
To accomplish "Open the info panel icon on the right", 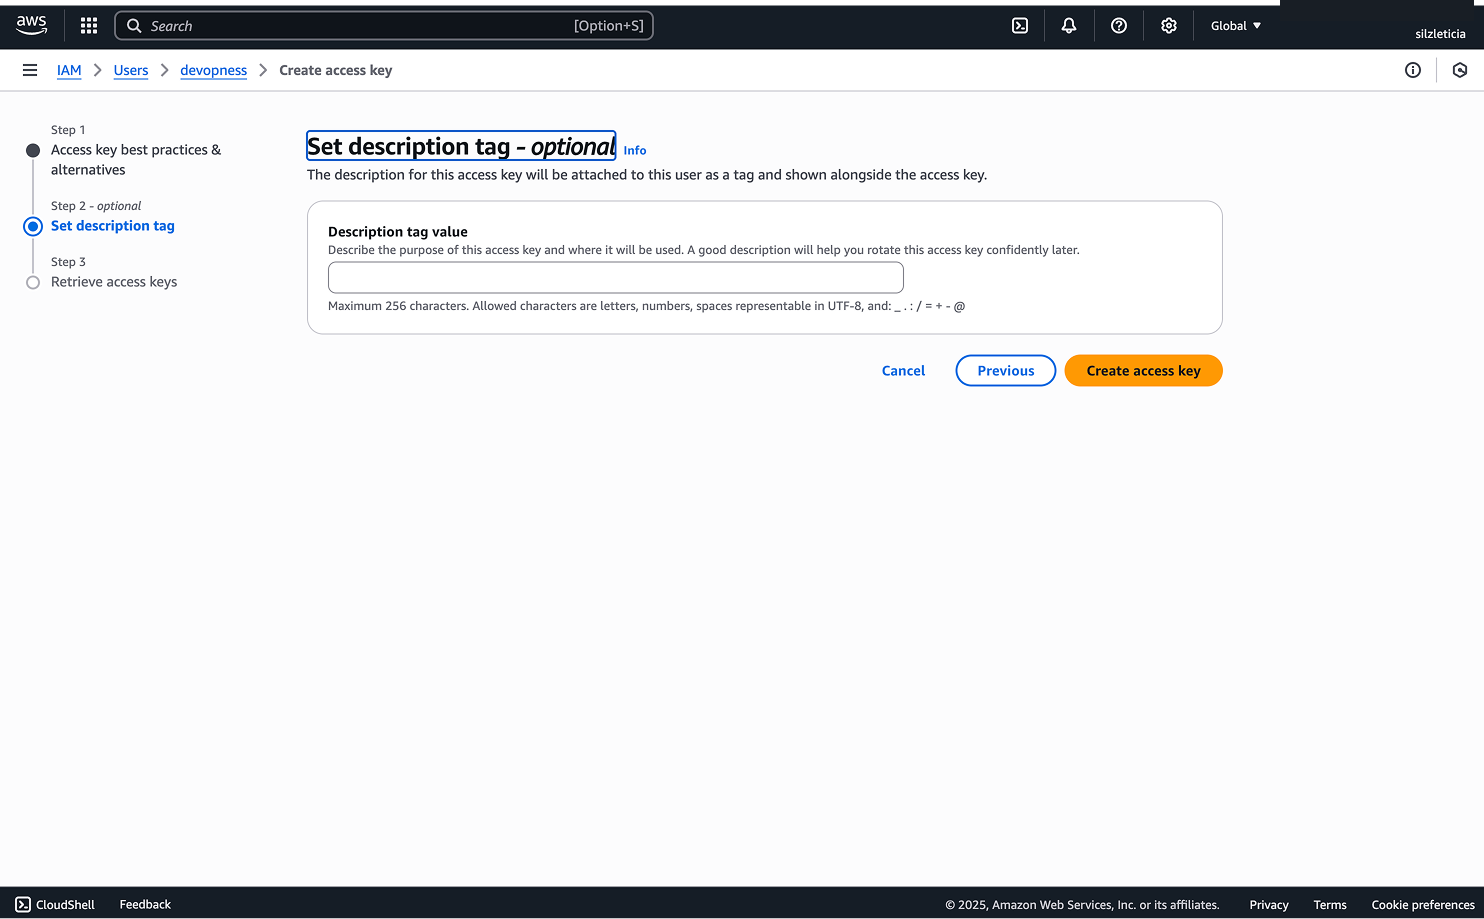I will pos(1413,70).
